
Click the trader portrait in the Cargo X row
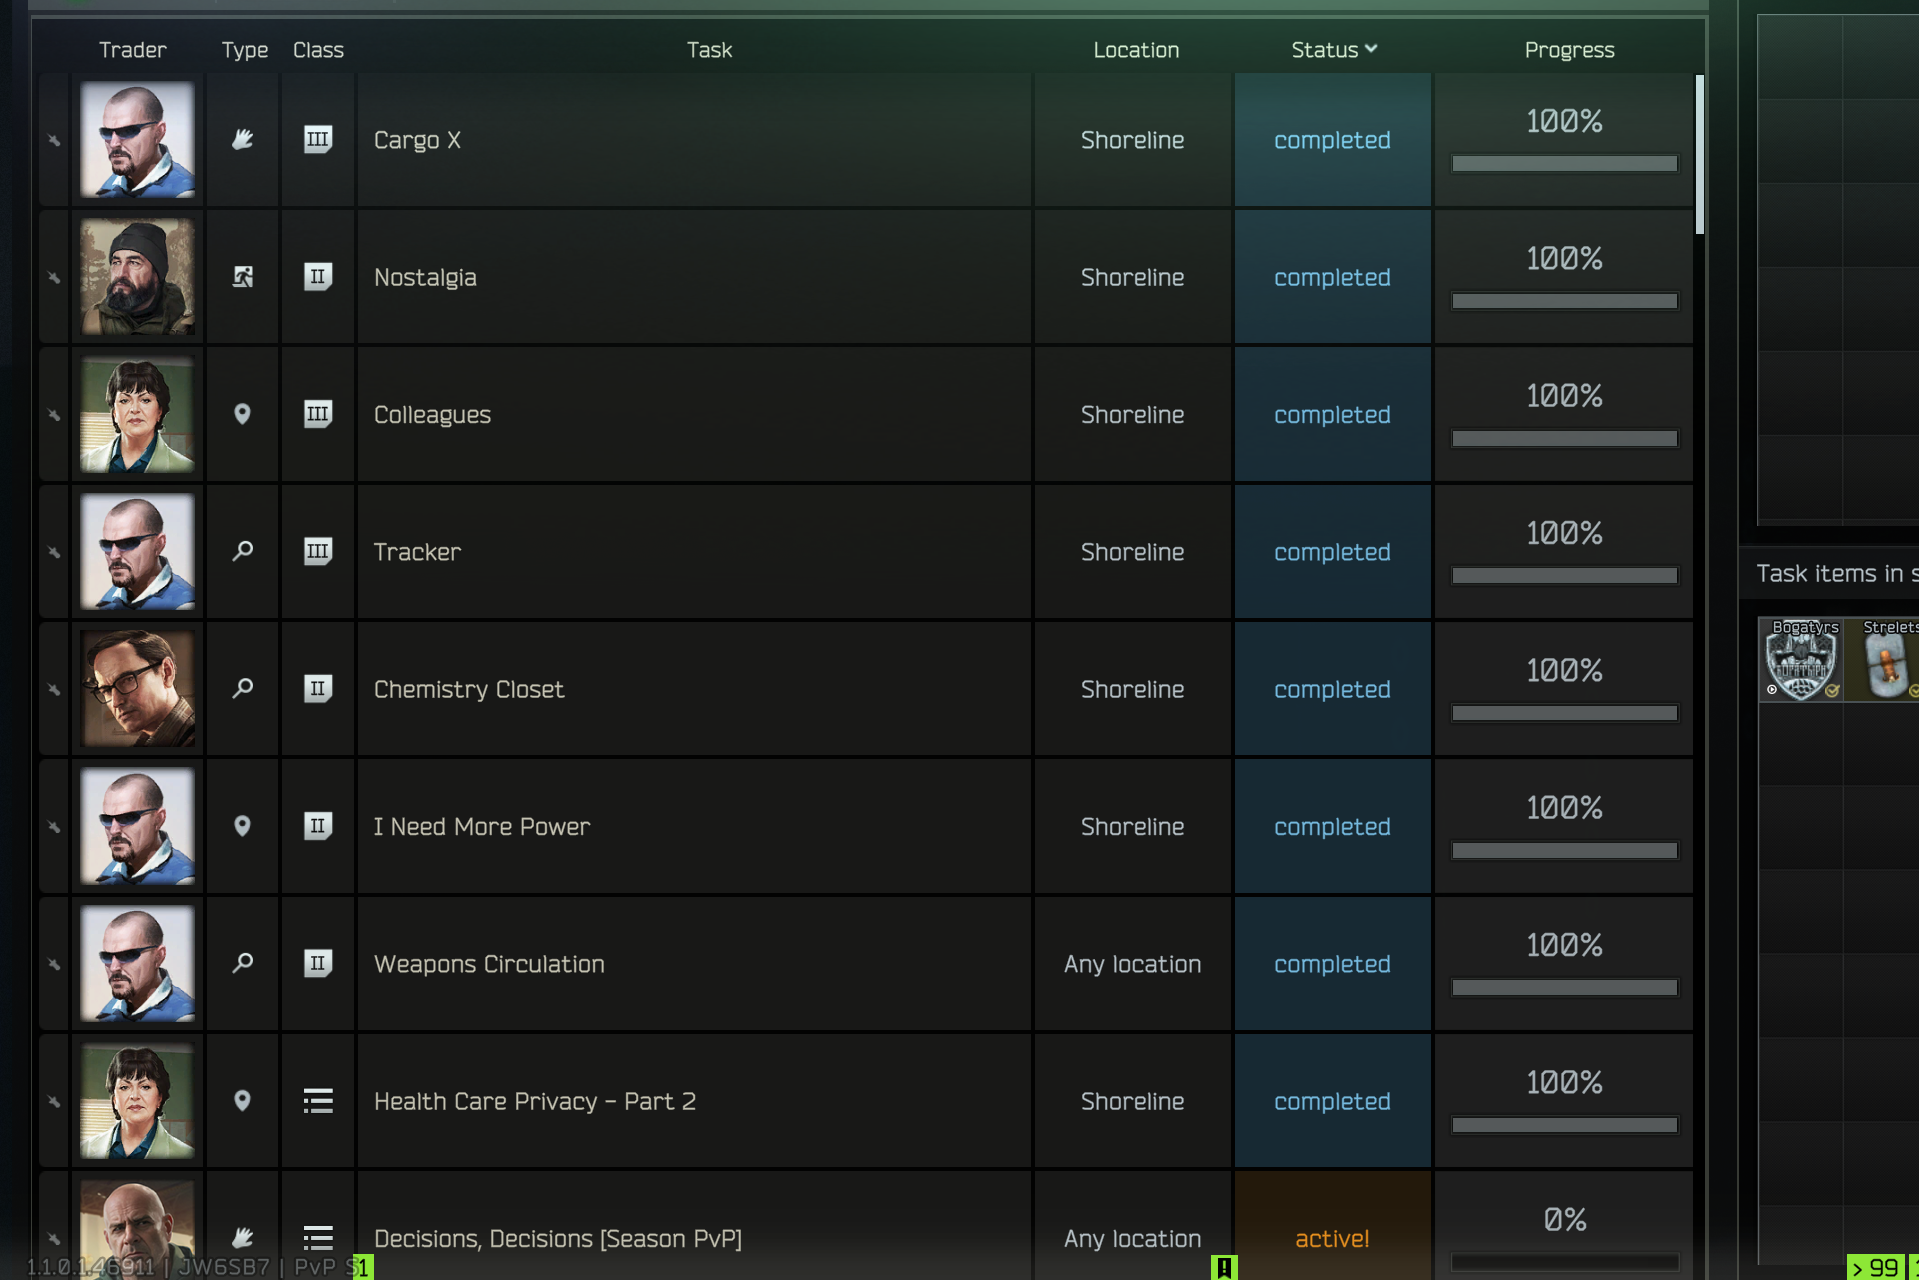pyautogui.click(x=137, y=140)
